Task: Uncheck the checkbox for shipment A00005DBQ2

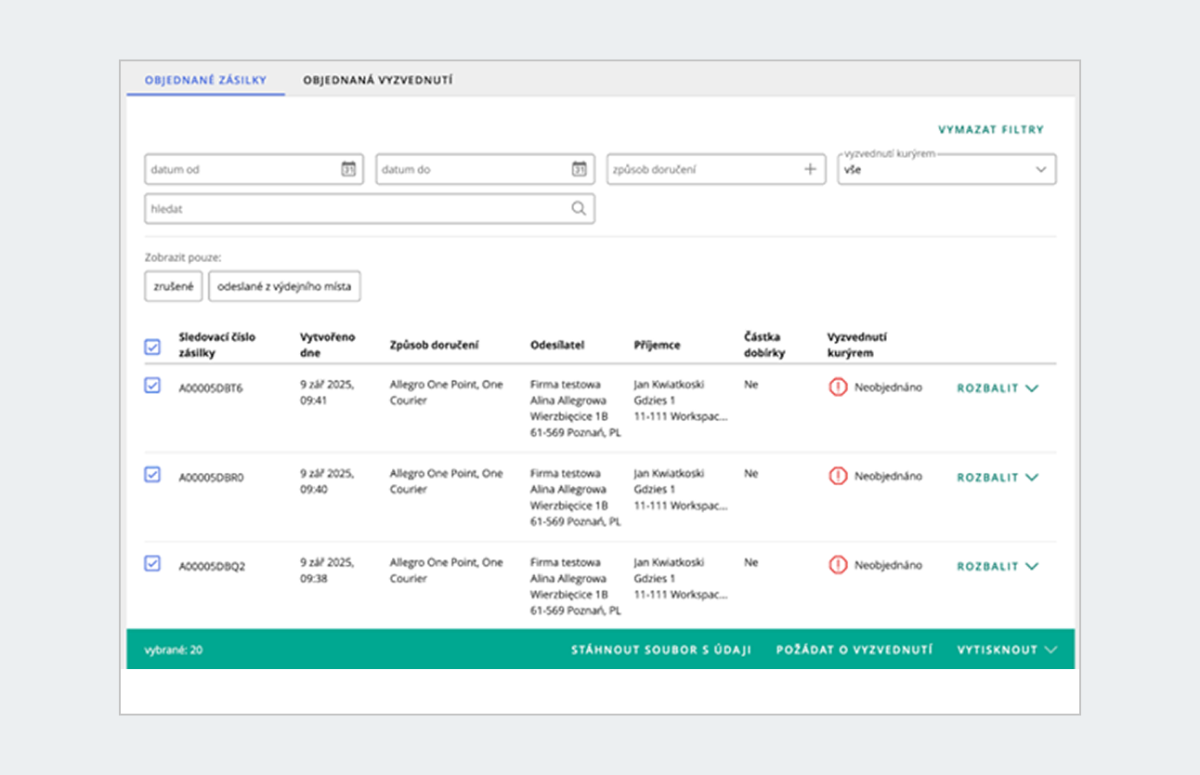Action: (x=152, y=564)
